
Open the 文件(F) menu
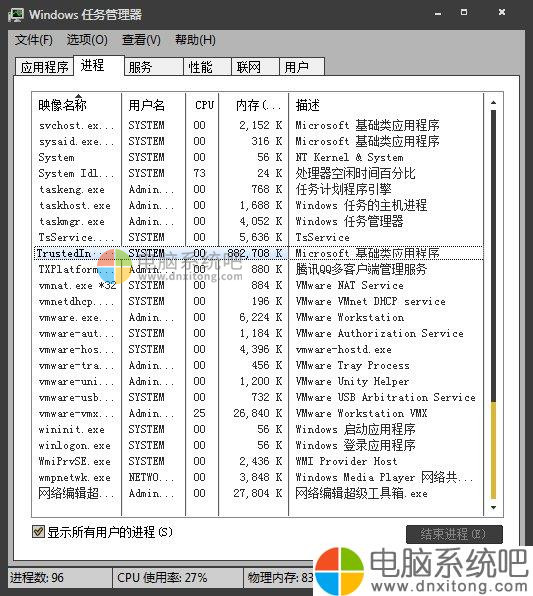pos(33,40)
